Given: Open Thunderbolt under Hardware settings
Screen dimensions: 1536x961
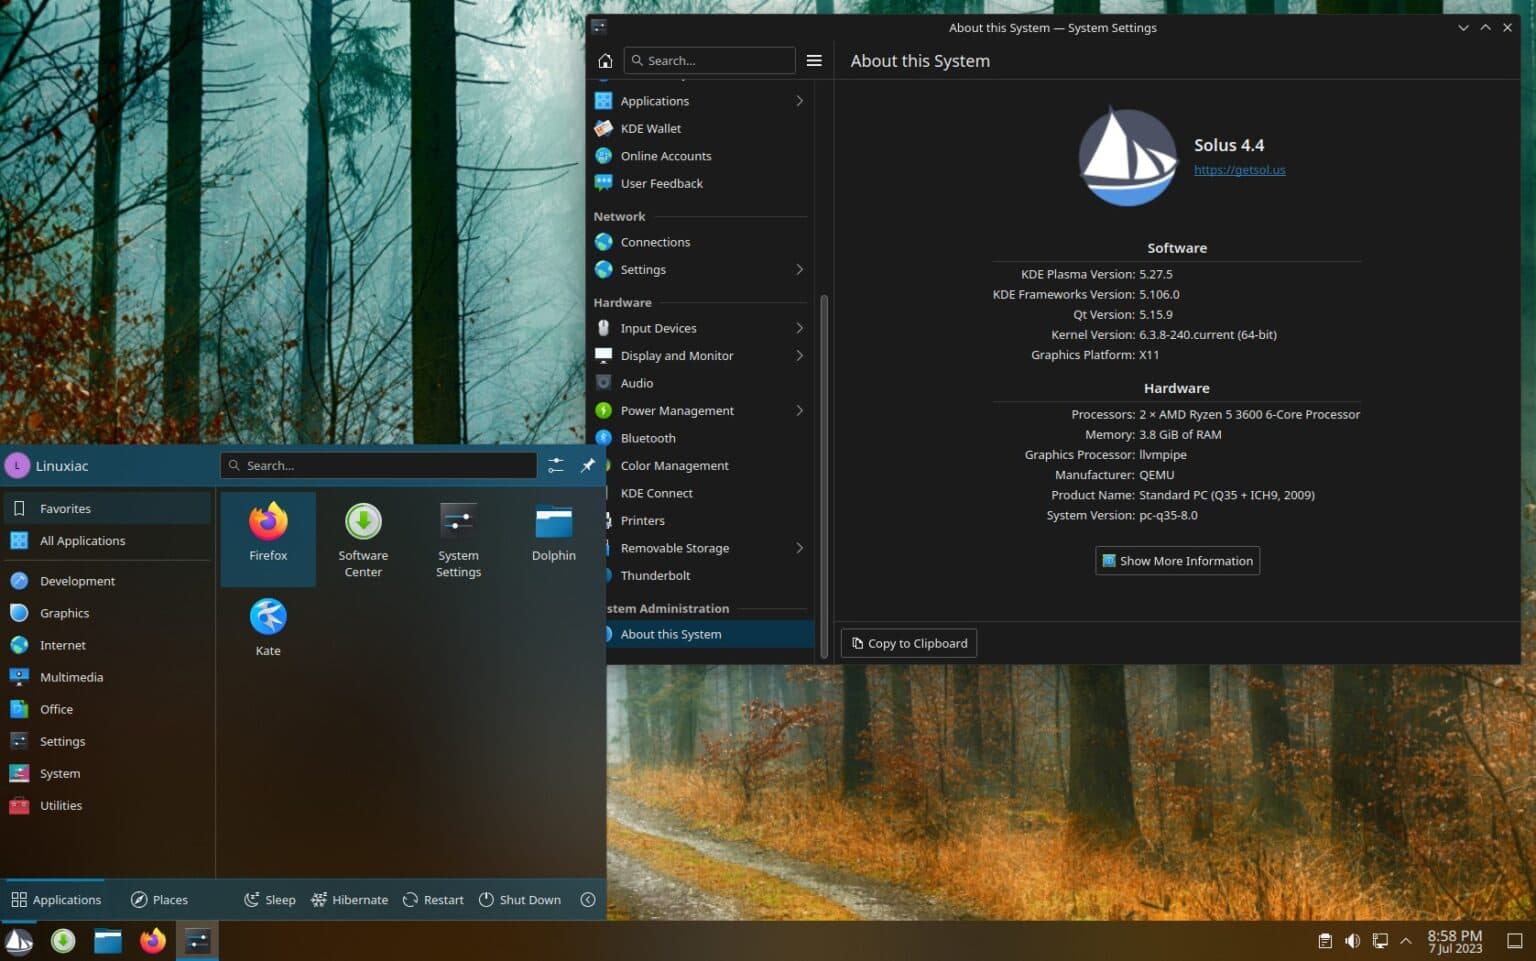Looking at the screenshot, I should 655,575.
